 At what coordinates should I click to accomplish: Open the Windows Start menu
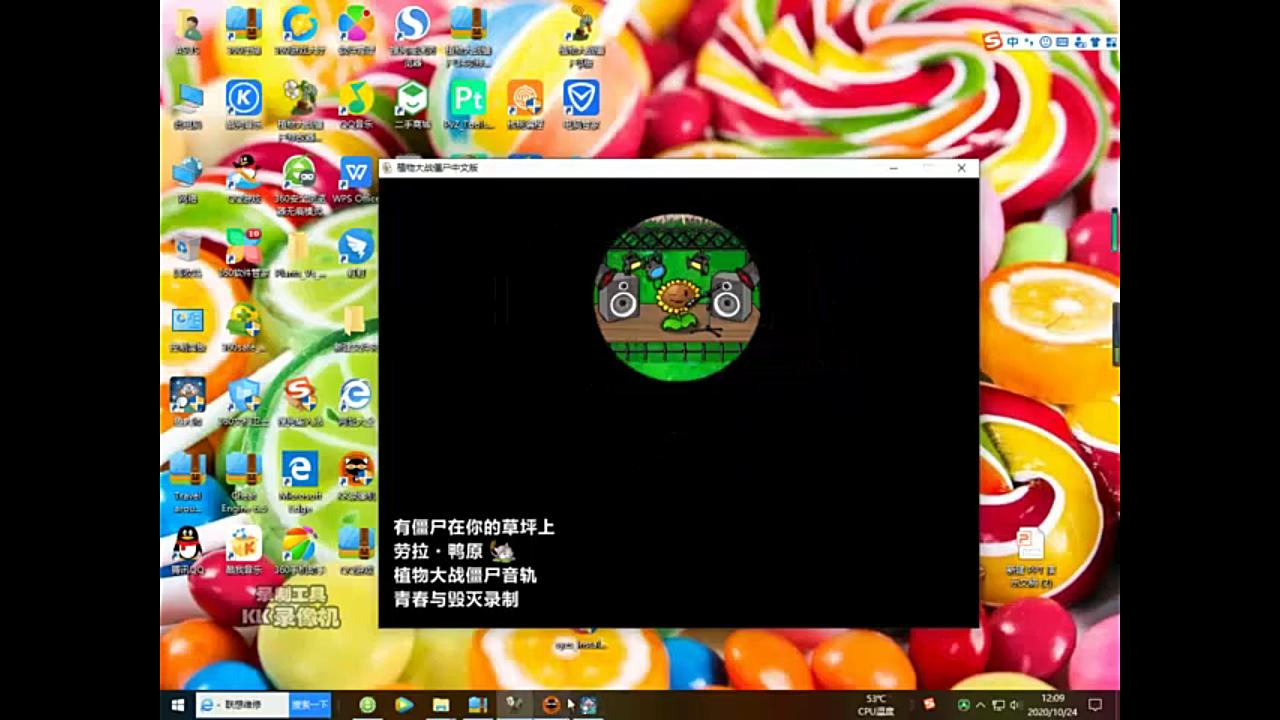[178, 705]
